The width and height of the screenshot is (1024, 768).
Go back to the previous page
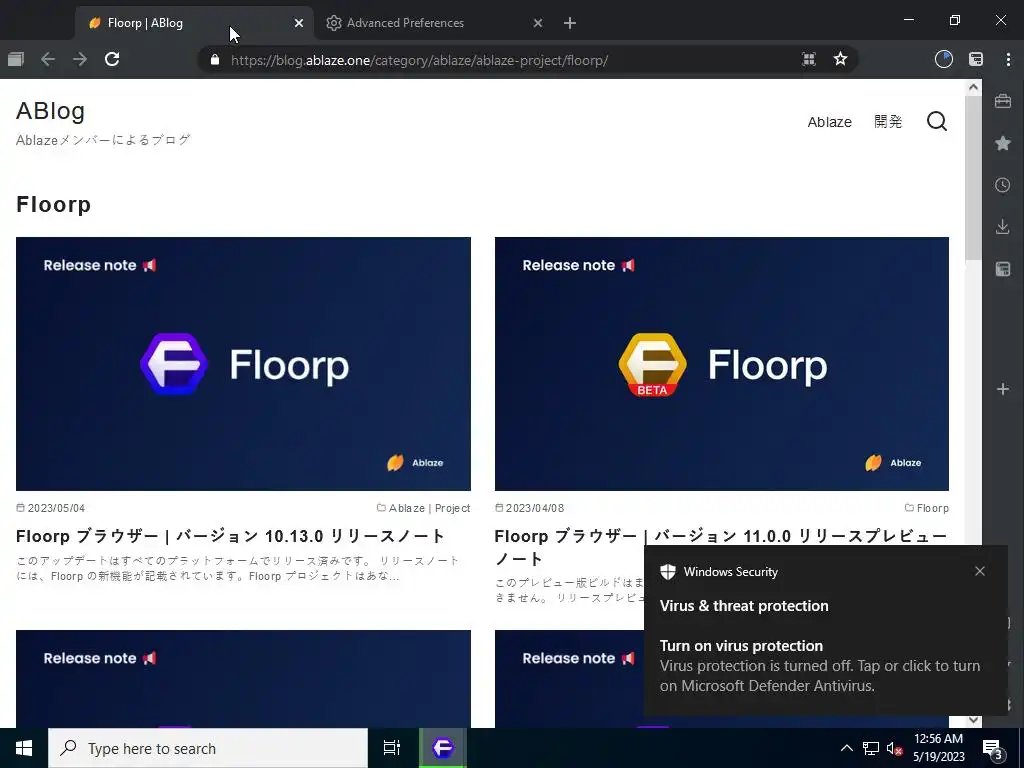coord(48,59)
